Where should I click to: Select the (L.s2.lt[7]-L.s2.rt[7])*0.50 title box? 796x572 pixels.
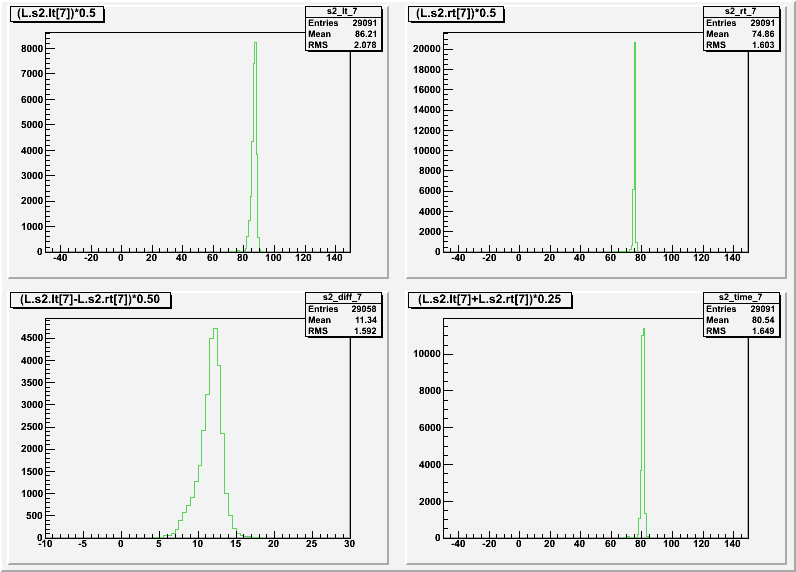pos(90,299)
